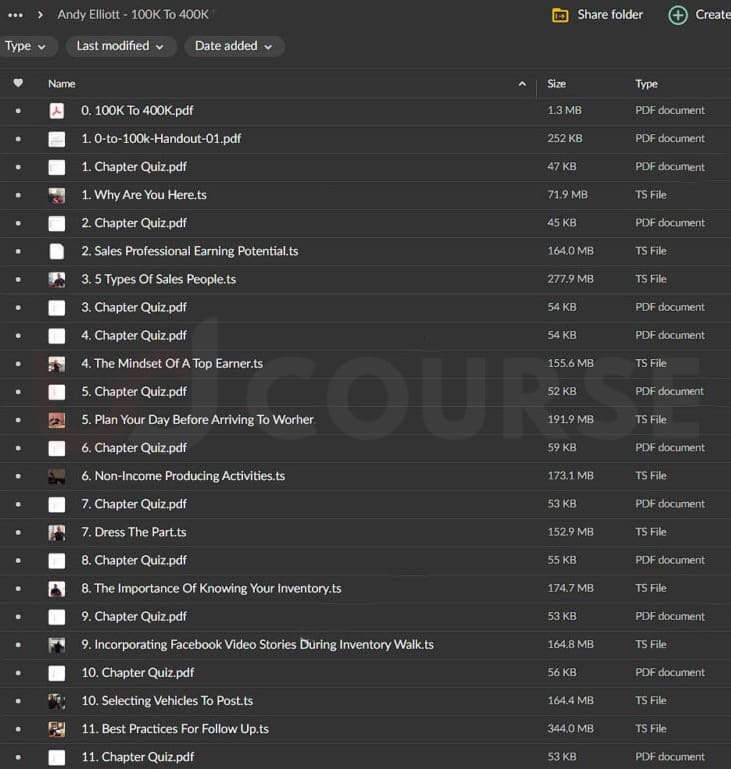Toggle the favorite dot for 0-to-100k-Handout-01.pdf
731x769 pixels.
coord(18,139)
